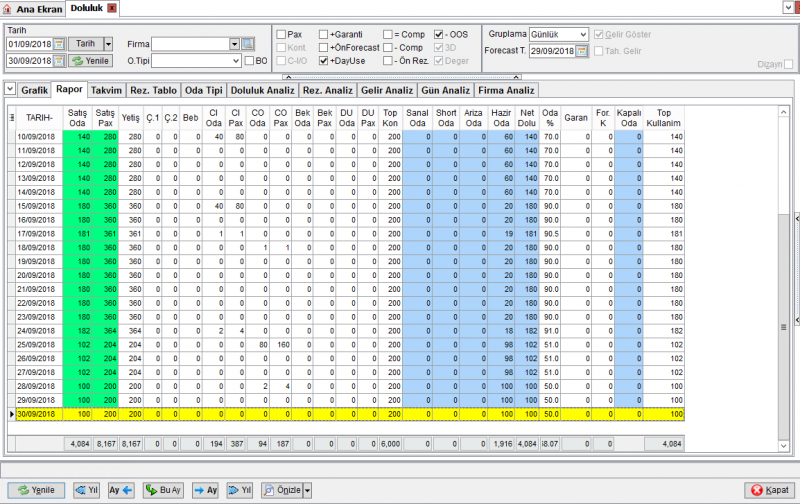Image resolution: width=800 pixels, height=504 pixels.
Task: Toggle the BO checkbox
Action: [x=249, y=61]
